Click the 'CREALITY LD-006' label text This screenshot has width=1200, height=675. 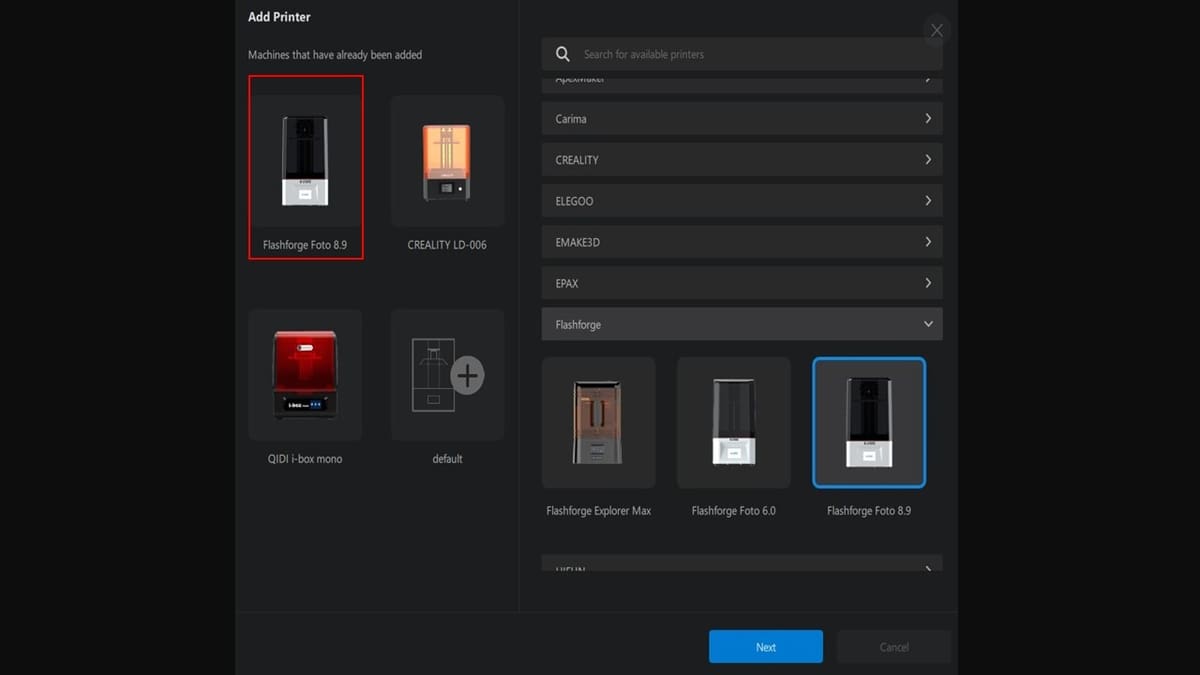[x=447, y=245]
